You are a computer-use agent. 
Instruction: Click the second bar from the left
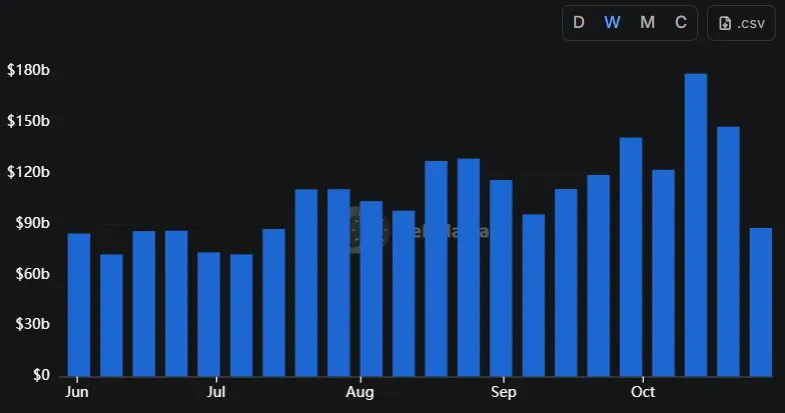tap(111, 315)
